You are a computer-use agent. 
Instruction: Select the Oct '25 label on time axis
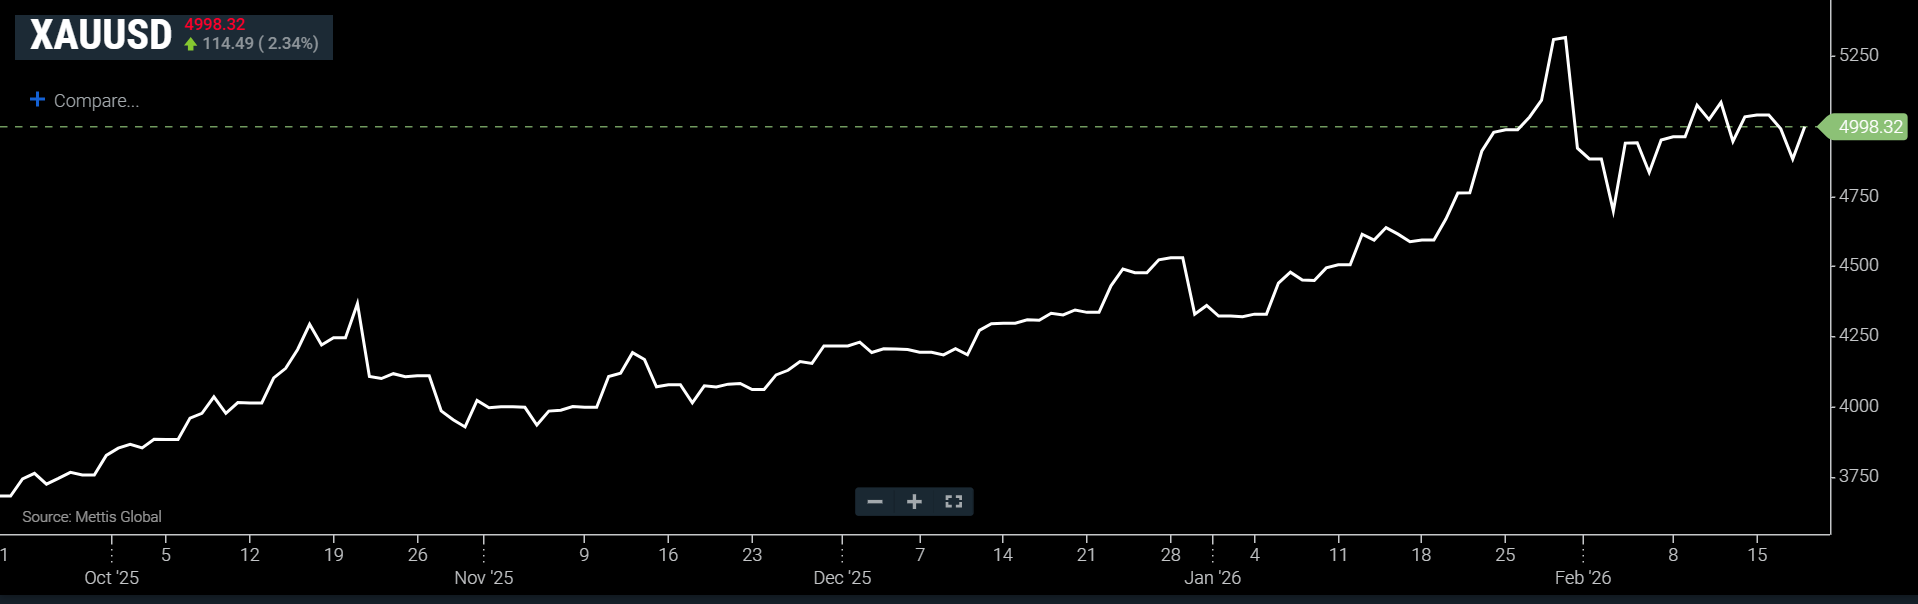(111, 578)
